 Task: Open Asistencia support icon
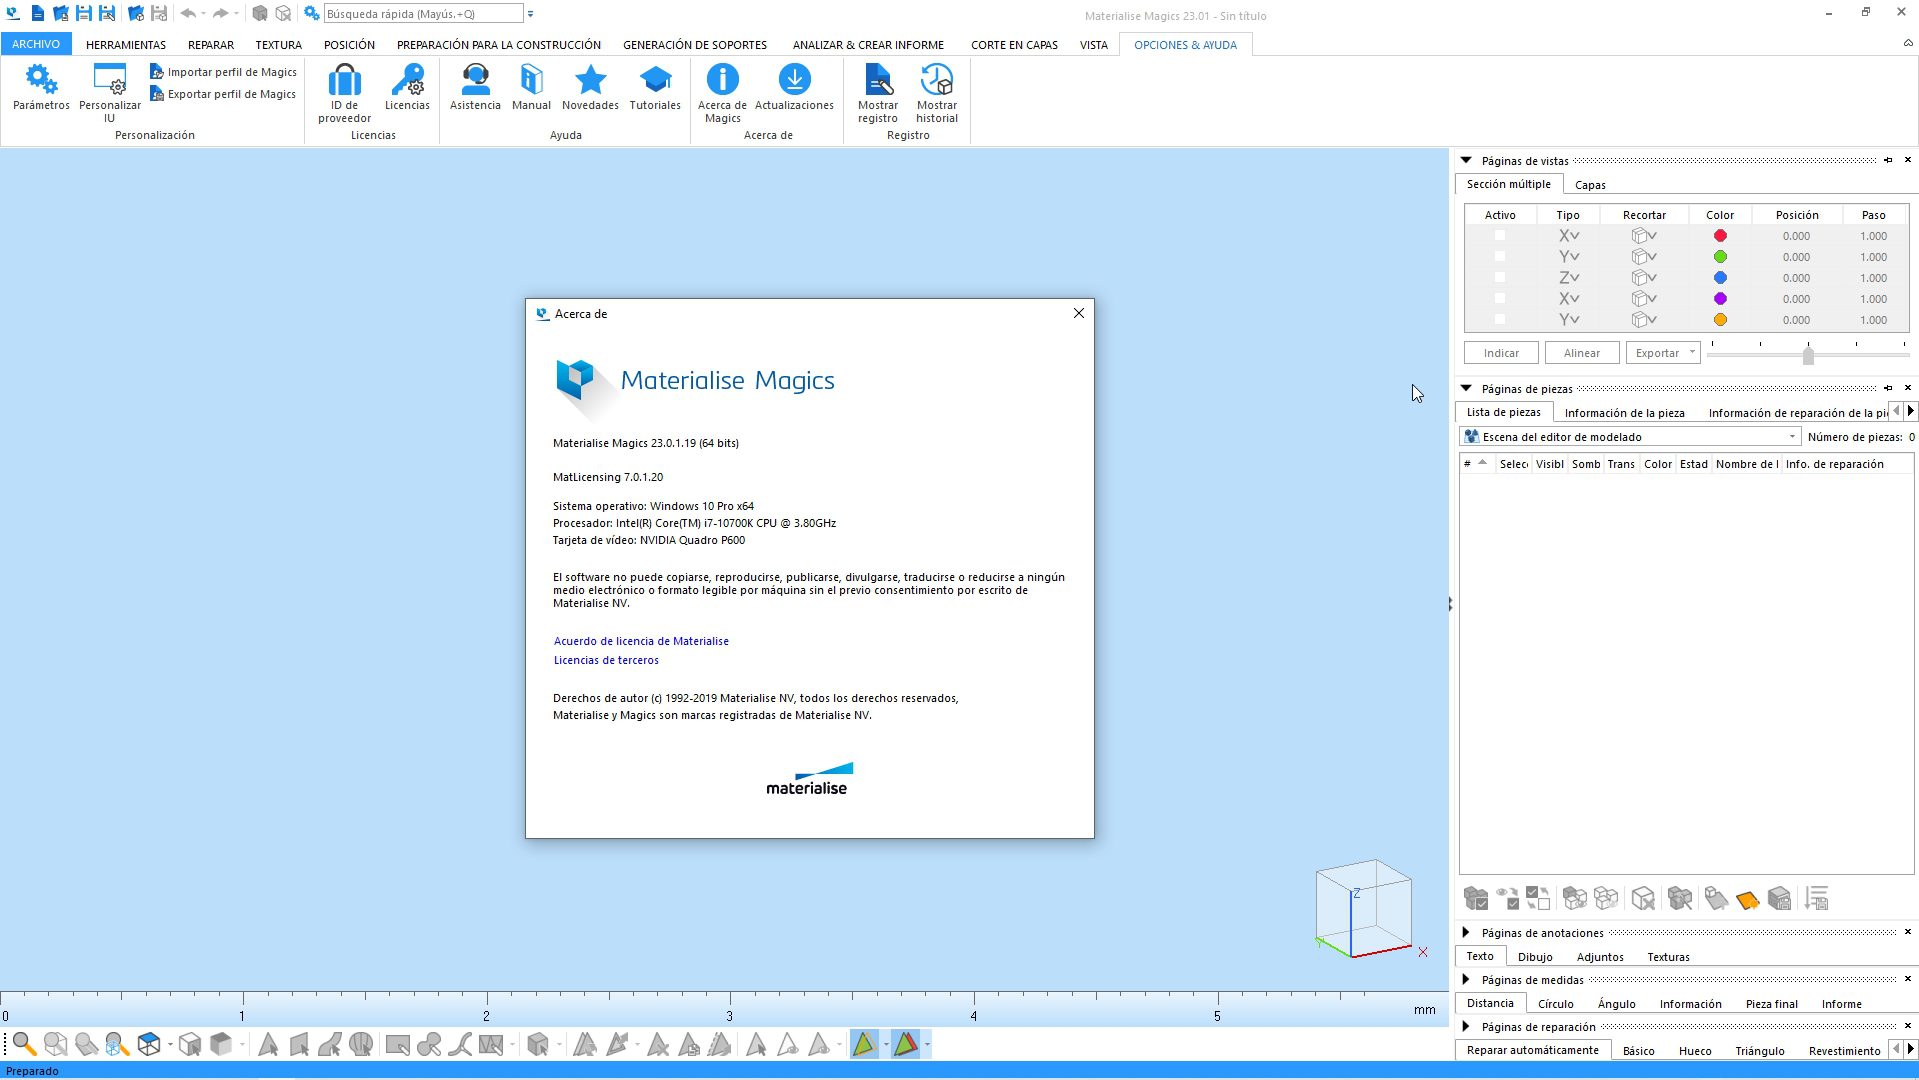(475, 82)
